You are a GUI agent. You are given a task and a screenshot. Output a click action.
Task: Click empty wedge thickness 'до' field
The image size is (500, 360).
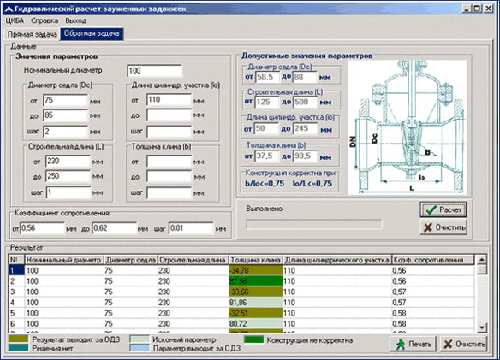[169, 177]
